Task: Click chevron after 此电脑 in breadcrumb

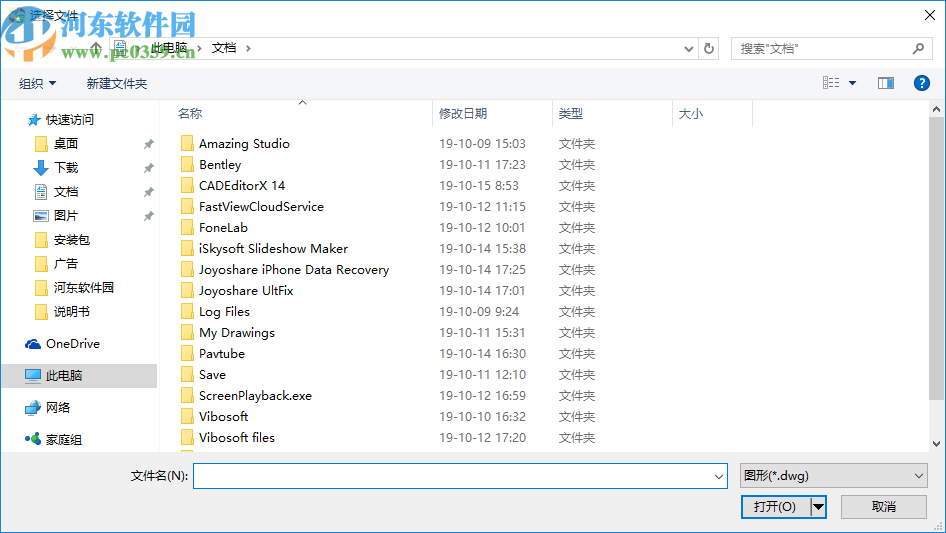Action: click(x=199, y=48)
